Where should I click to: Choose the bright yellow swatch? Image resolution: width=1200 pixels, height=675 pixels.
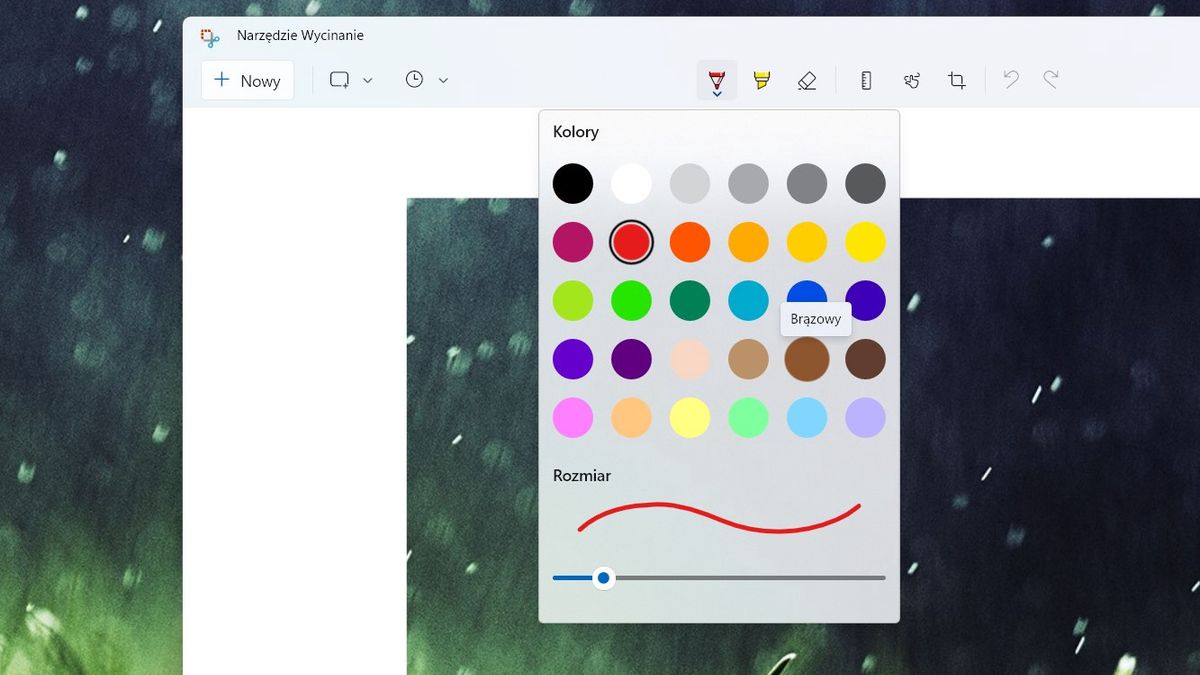click(865, 242)
